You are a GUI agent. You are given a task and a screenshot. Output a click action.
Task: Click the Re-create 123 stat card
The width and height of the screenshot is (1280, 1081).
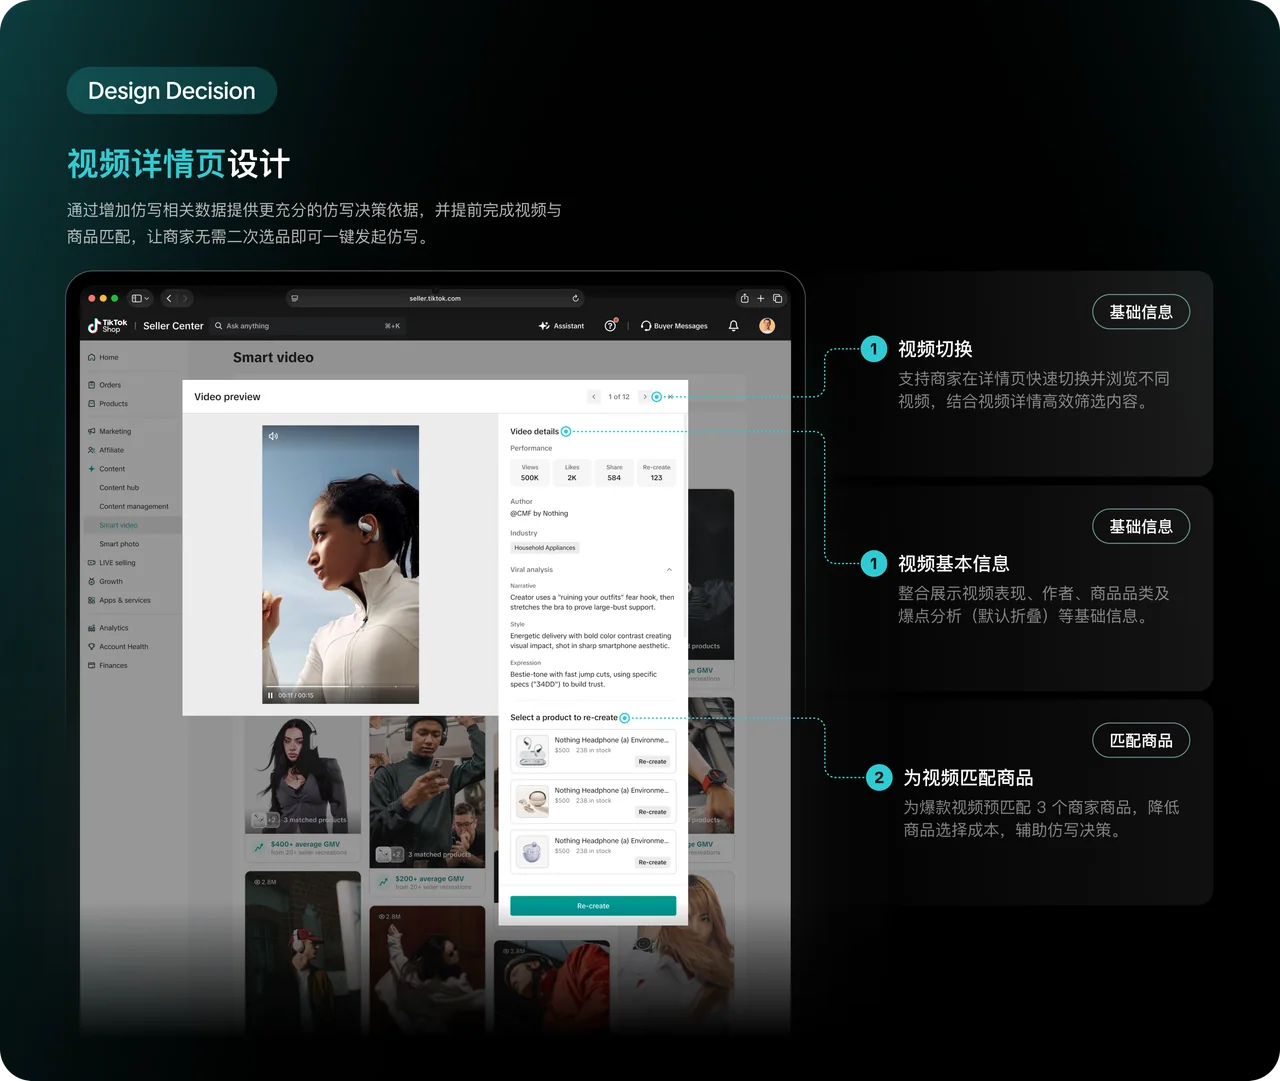click(656, 473)
